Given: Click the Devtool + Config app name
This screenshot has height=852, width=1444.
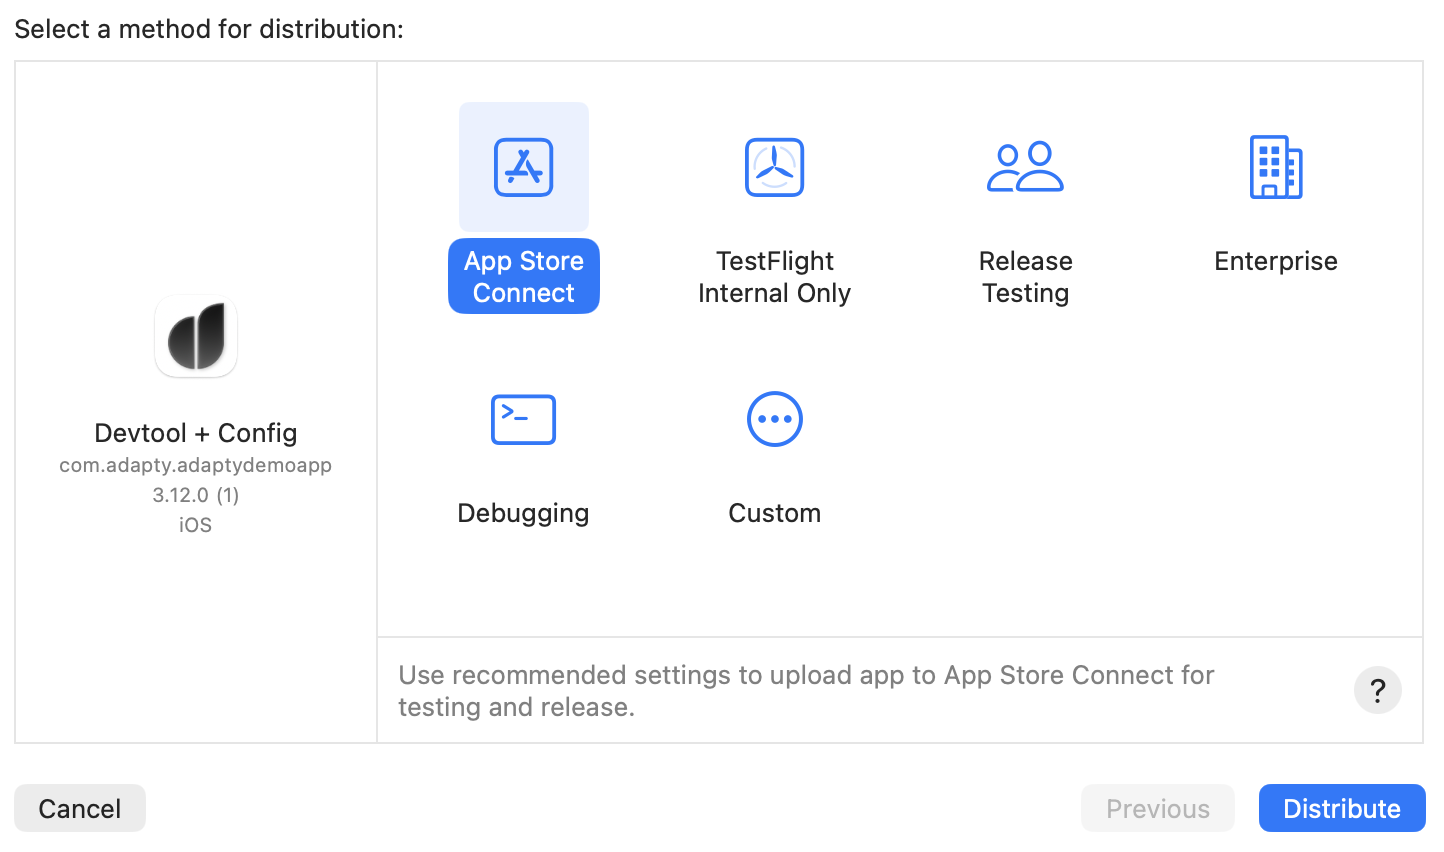Looking at the screenshot, I should tap(196, 433).
